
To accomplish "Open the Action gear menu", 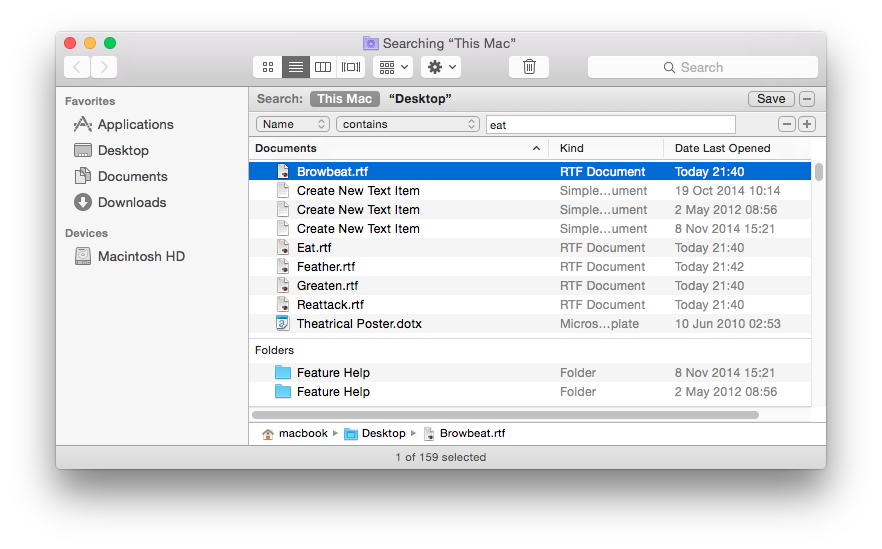I will click(x=441, y=67).
